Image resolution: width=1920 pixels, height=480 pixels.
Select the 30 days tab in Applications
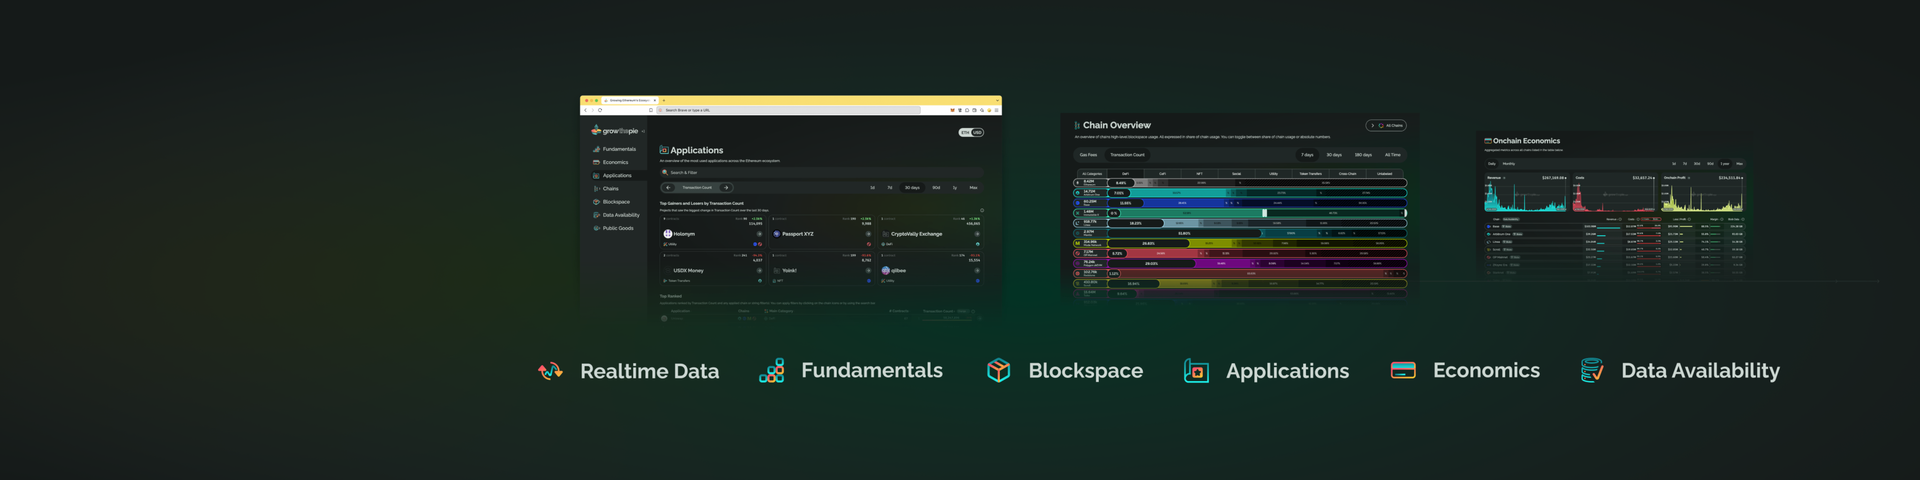[912, 187]
